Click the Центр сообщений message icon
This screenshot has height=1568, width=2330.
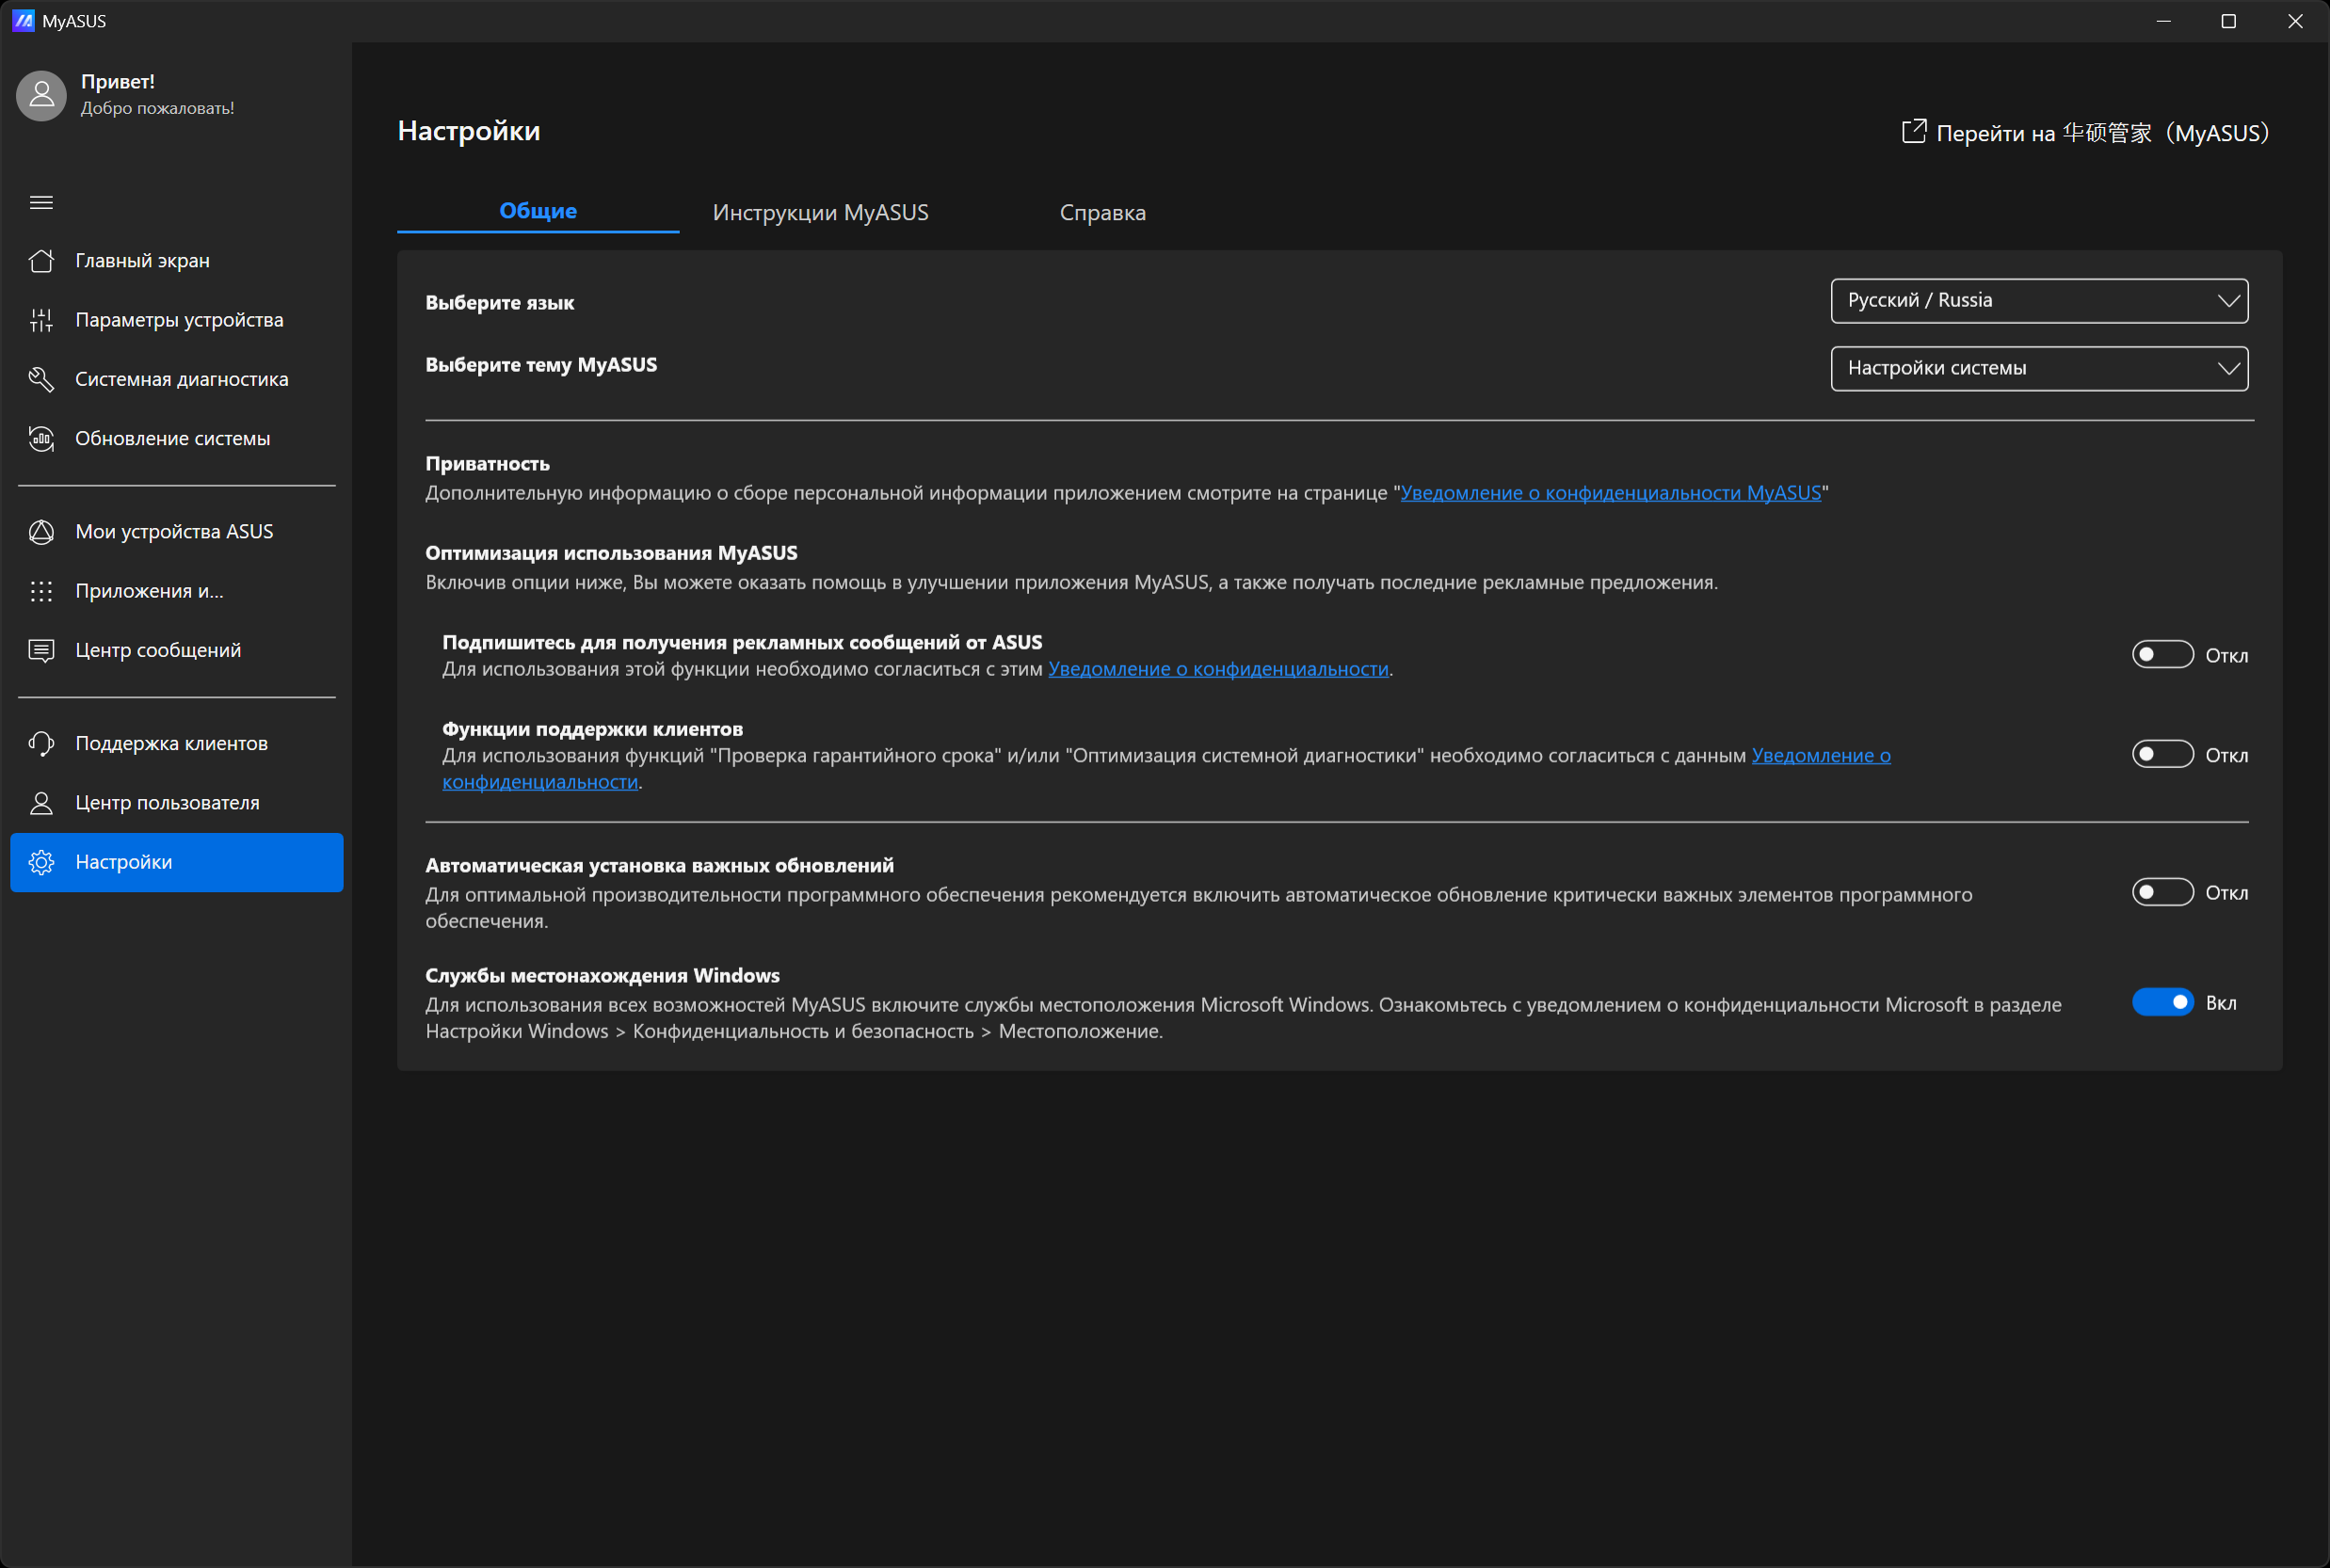(41, 651)
